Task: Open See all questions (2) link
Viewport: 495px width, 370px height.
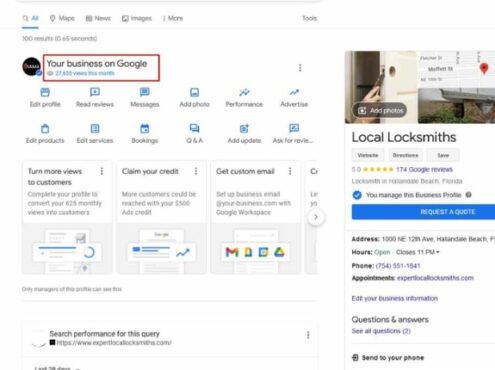Action: pos(381,331)
